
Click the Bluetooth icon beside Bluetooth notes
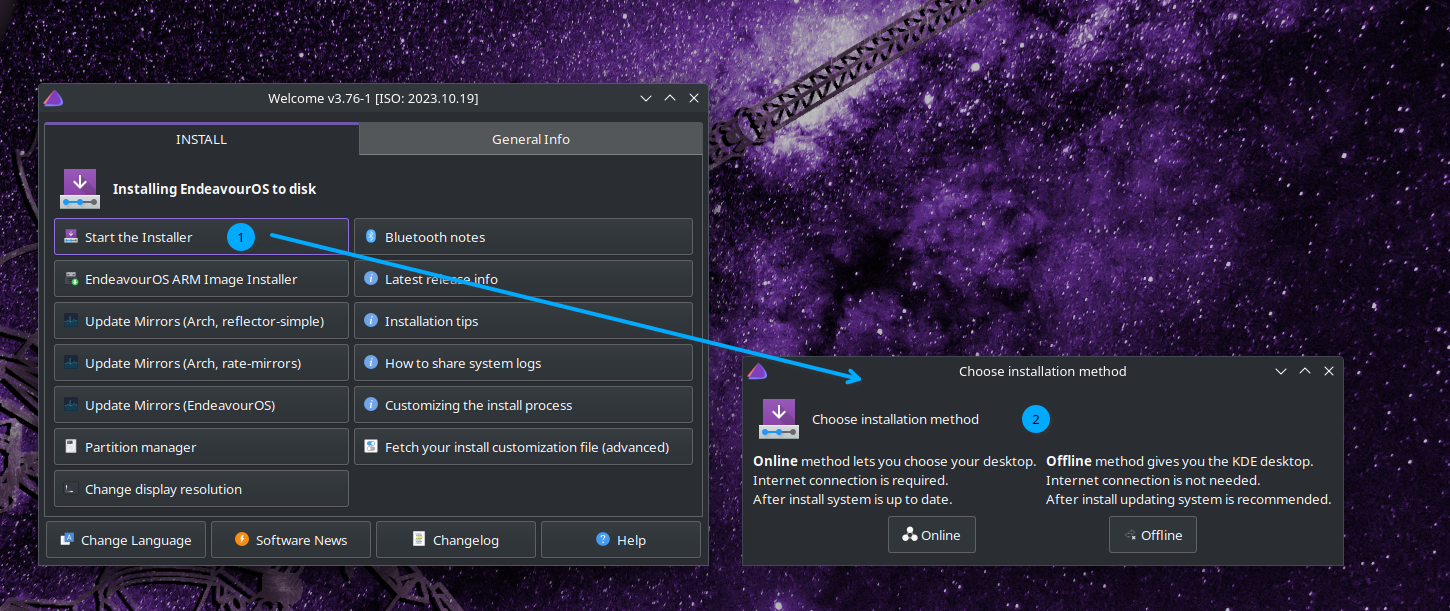coord(370,237)
